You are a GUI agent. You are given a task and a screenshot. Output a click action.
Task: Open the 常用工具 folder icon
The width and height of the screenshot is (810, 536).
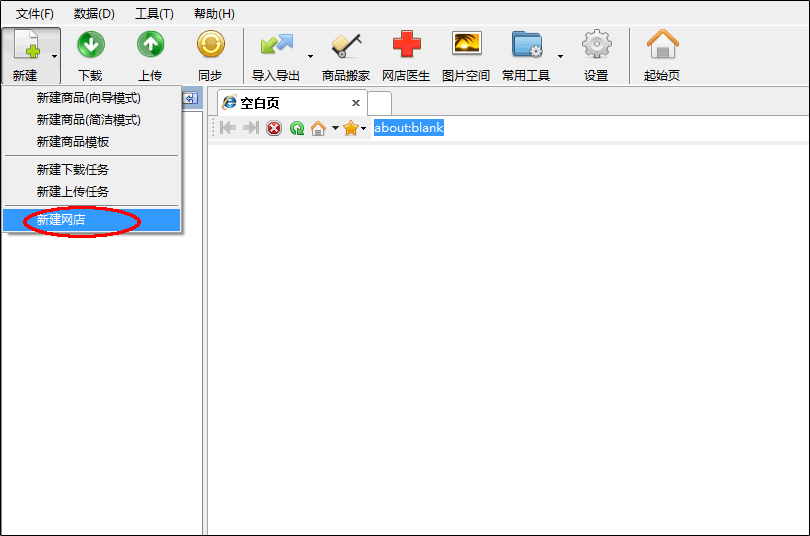point(527,44)
